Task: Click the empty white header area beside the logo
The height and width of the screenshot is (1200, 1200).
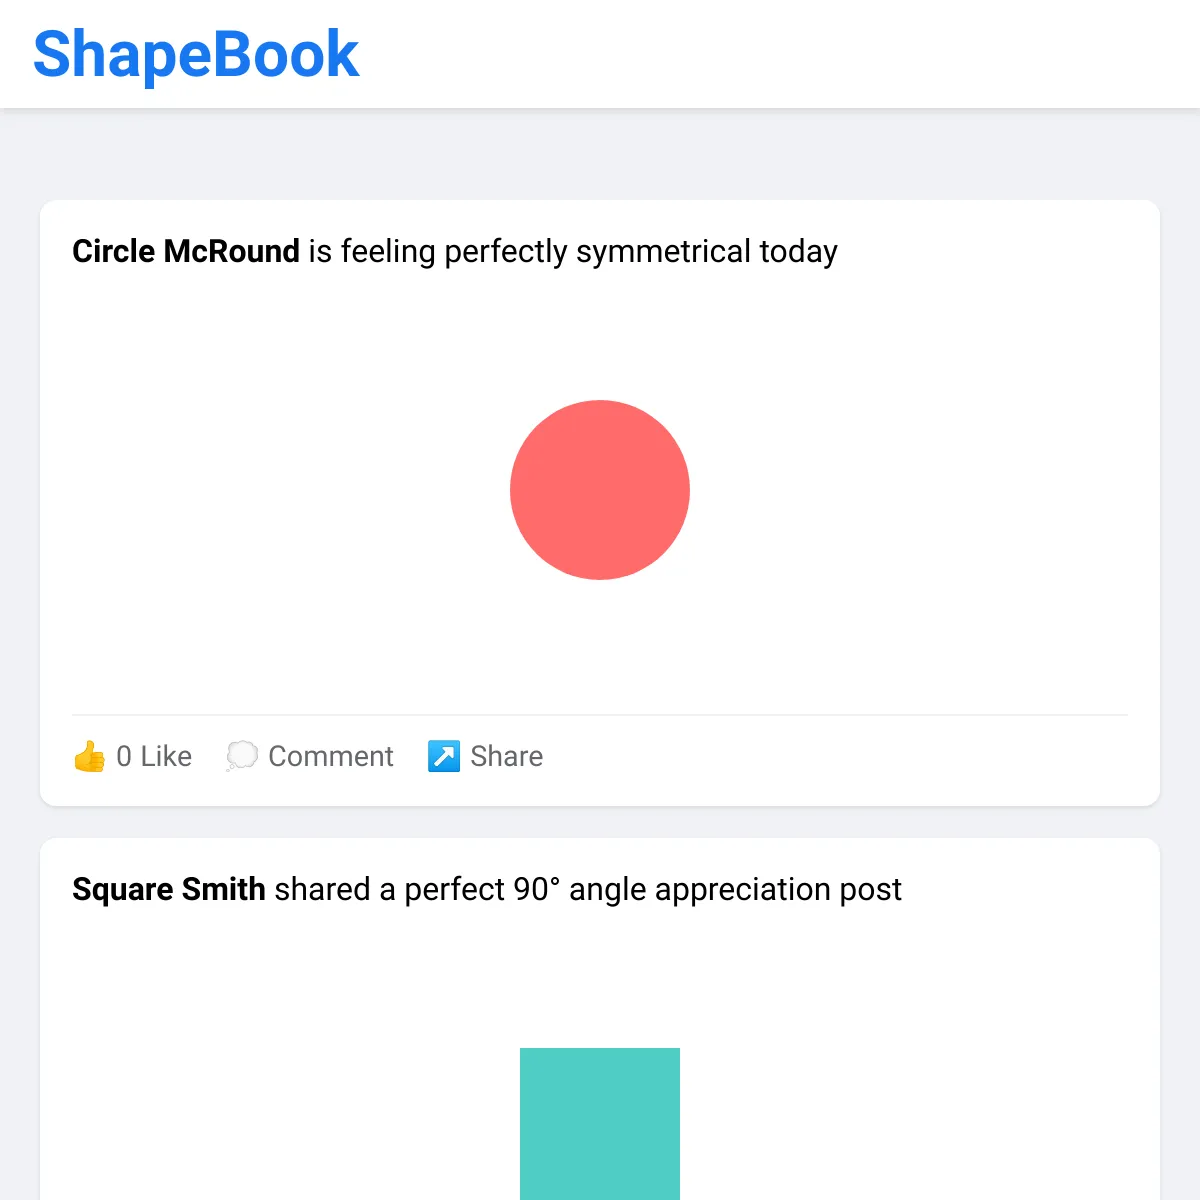Action: [x=780, y=54]
